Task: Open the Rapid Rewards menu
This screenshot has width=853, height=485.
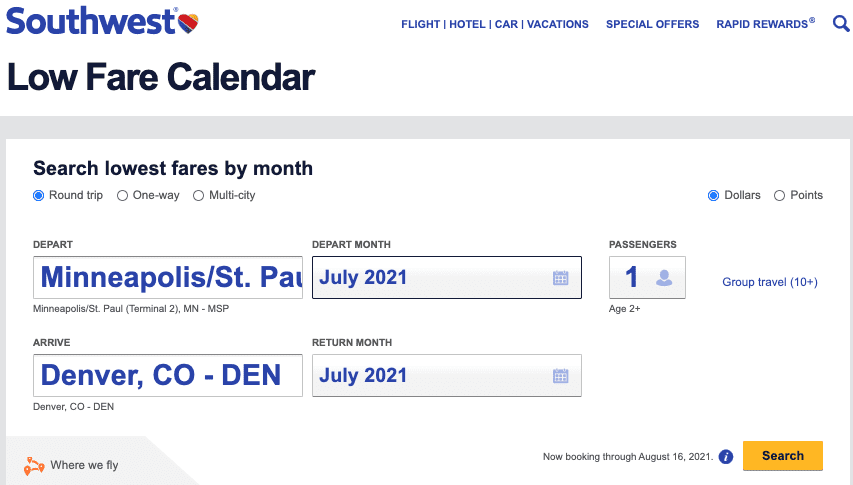Action: tap(765, 24)
